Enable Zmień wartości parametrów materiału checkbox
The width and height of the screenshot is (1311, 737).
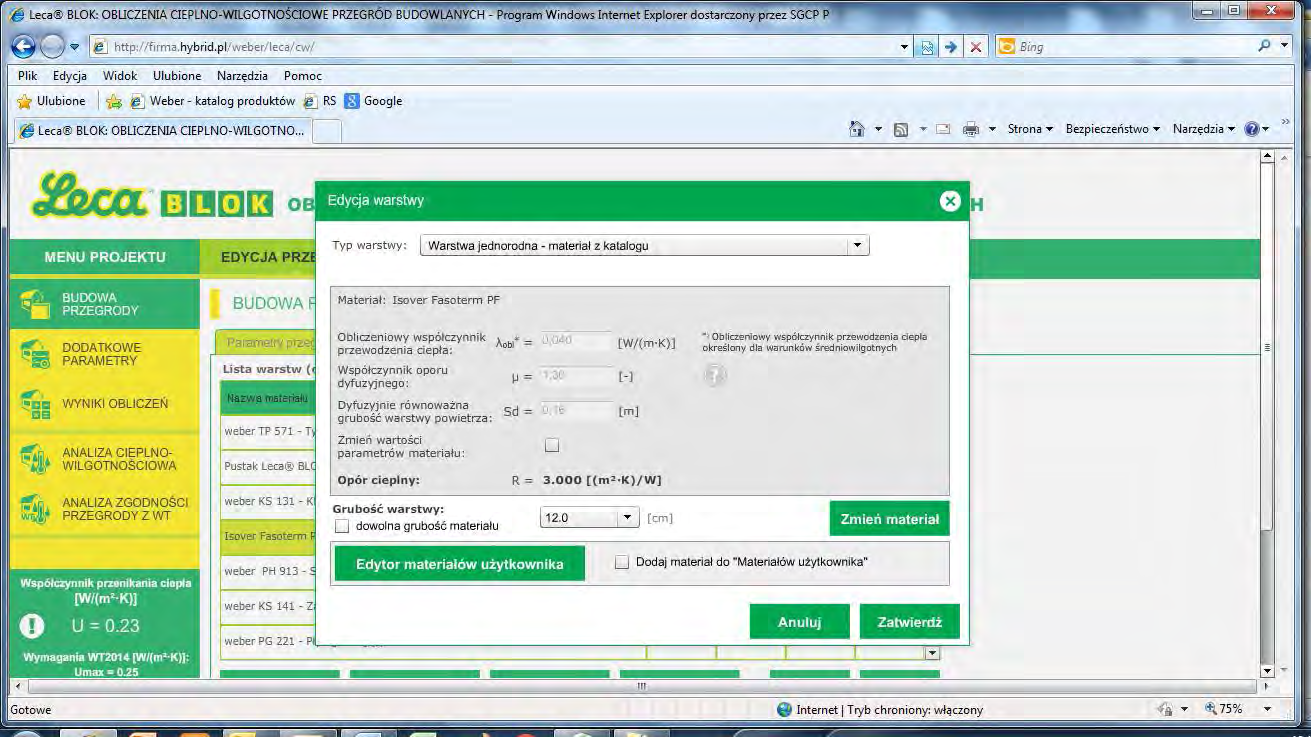click(x=552, y=446)
